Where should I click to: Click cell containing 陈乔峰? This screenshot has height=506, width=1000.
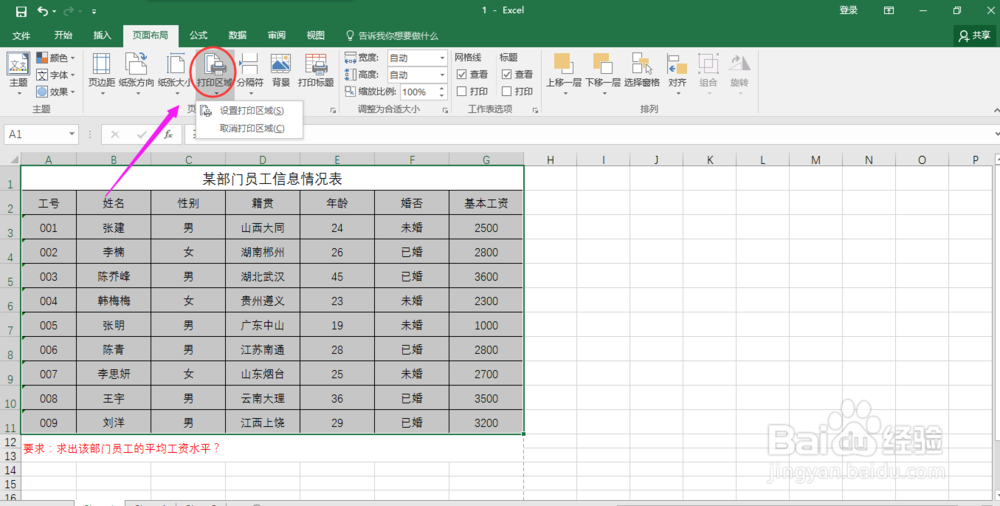point(114,276)
